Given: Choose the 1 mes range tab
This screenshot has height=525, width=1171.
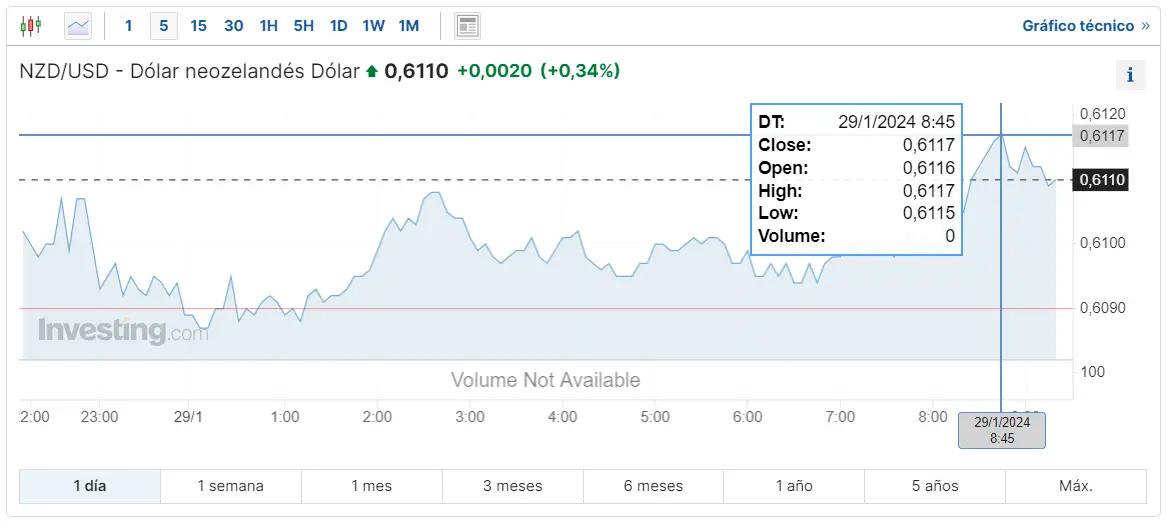Looking at the screenshot, I should (x=372, y=486).
